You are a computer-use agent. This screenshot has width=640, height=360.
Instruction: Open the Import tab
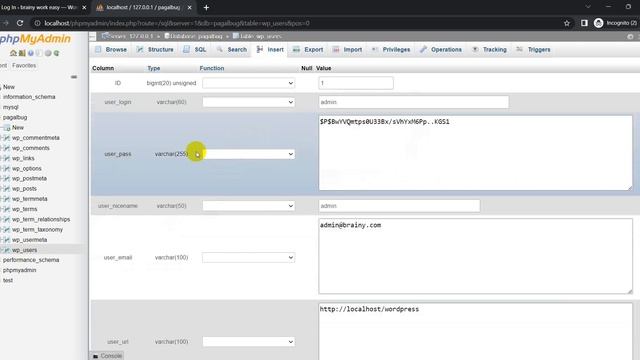pyautogui.click(x=347, y=49)
